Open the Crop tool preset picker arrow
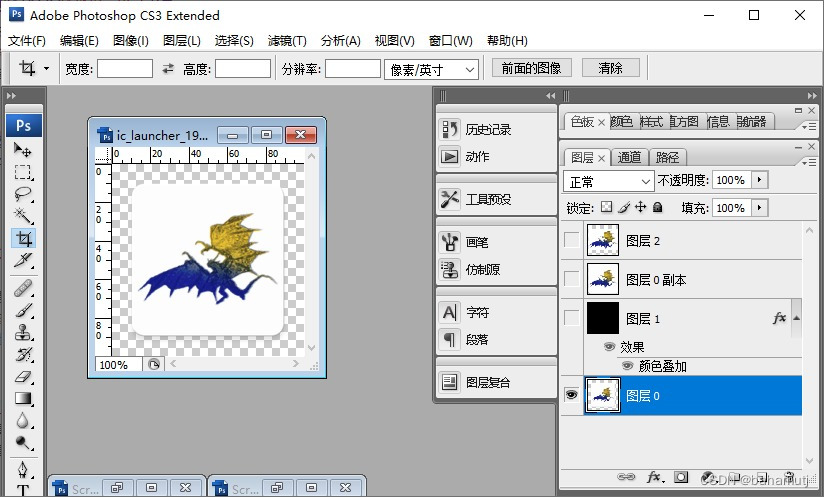Image resolution: width=824 pixels, height=497 pixels. 46,68
